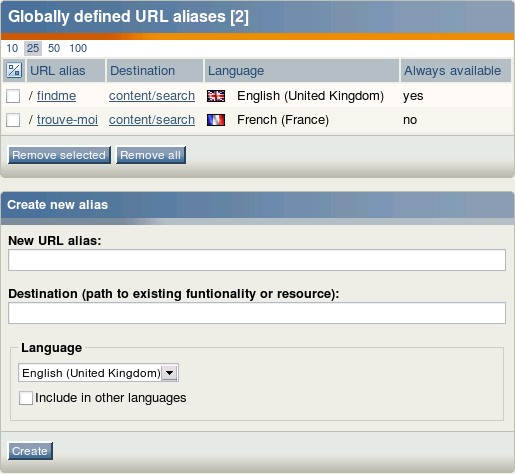Viewport: 515px width, 474px height.
Task: Show 100 items per page
Action: (78, 48)
